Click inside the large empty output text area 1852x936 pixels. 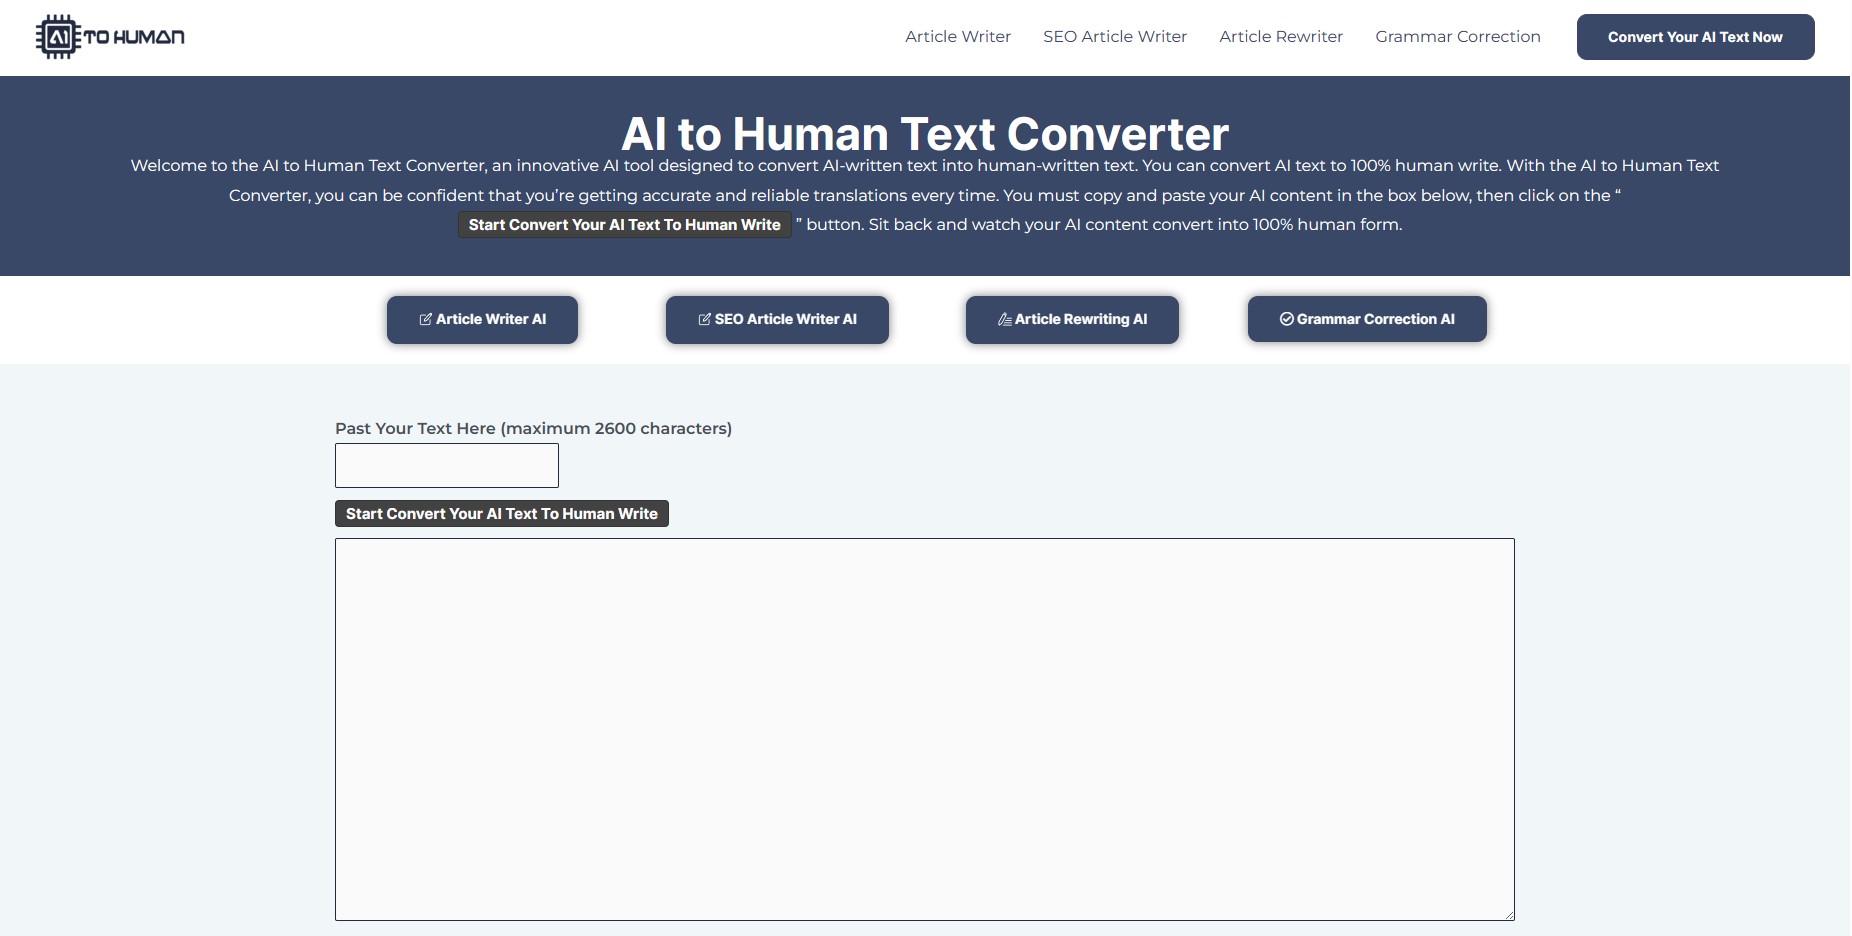(x=924, y=729)
